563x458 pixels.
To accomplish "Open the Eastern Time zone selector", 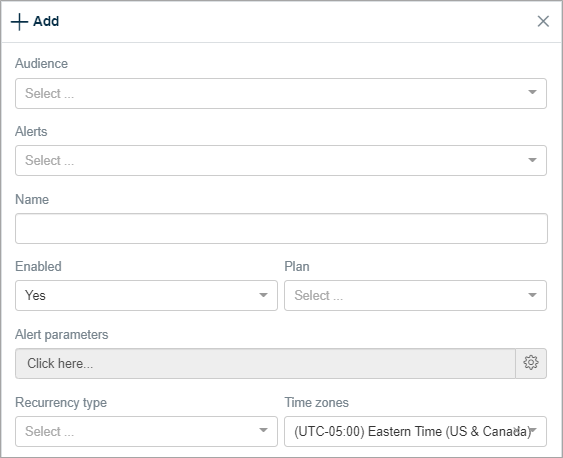I will point(415,431).
